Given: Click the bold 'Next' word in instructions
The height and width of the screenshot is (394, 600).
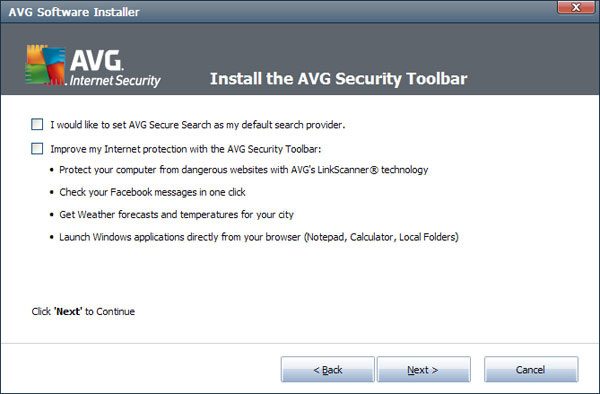Looking at the screenshot, I should tap(69, 311).
